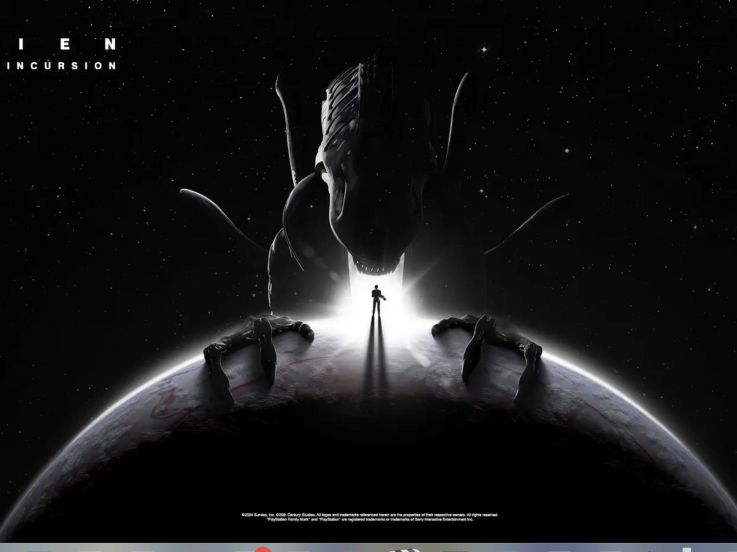Viewport: 737px width, 552px height.
Task: Click the white icon at dock's right end
Action: [x=686, y=548]
